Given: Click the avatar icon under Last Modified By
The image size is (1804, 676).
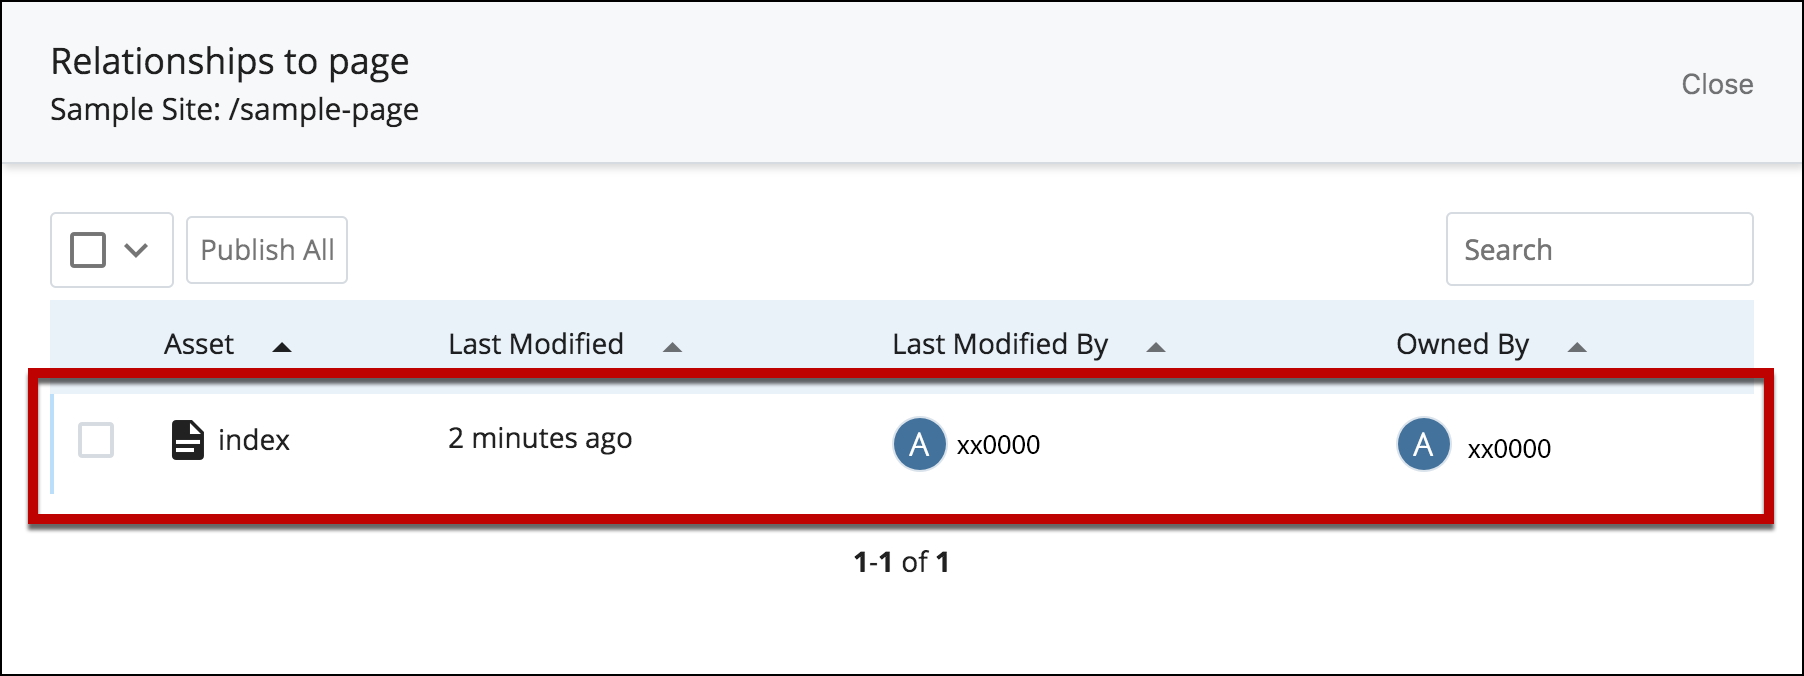Looking at the screenshot, I should [919, 444].
